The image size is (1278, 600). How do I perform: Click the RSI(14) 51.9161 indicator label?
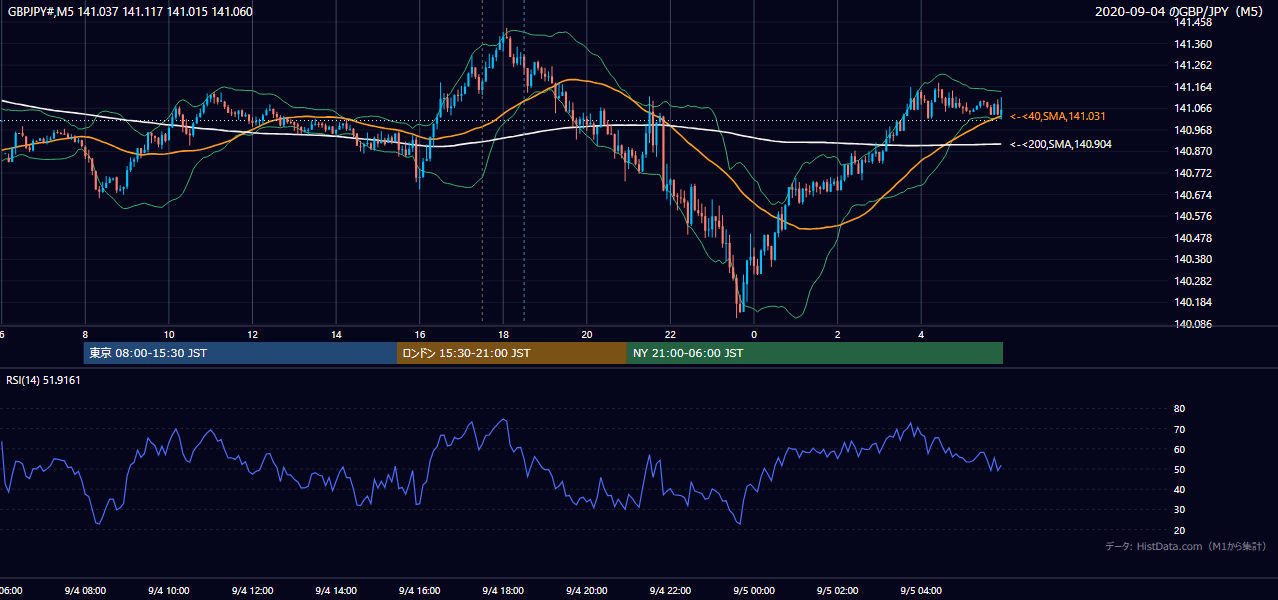[x=44, y=380]
